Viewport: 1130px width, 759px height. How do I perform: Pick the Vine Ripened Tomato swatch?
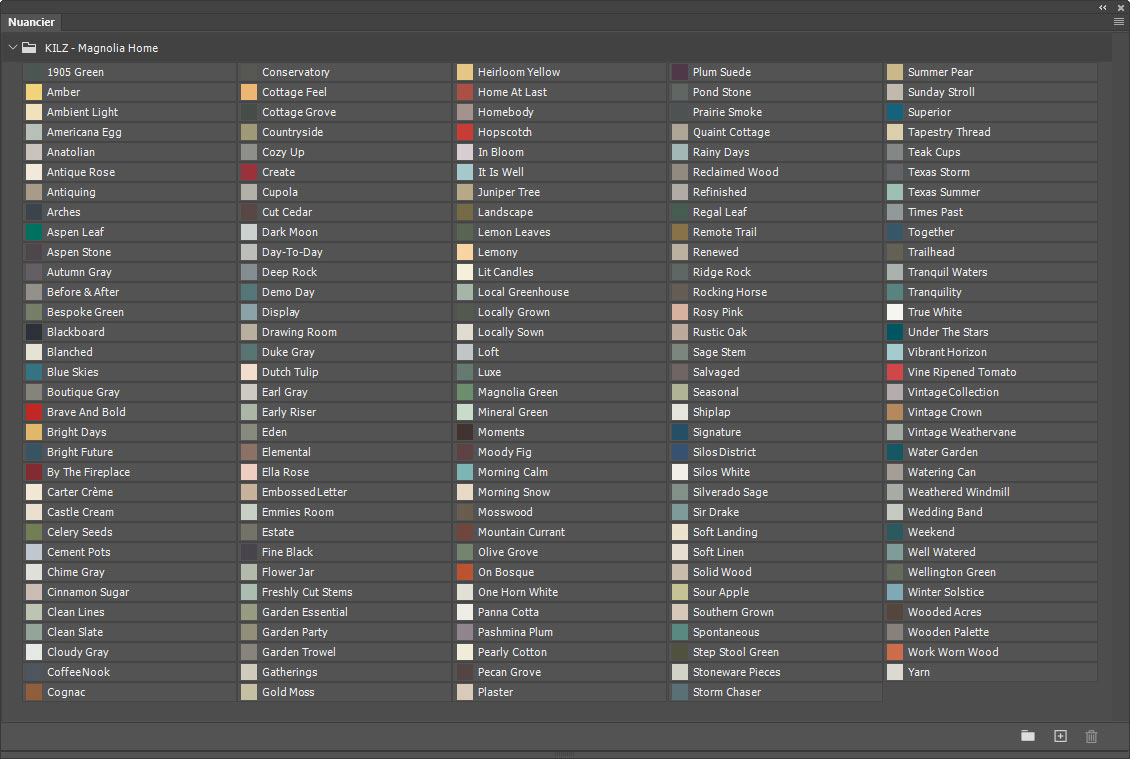895,372
